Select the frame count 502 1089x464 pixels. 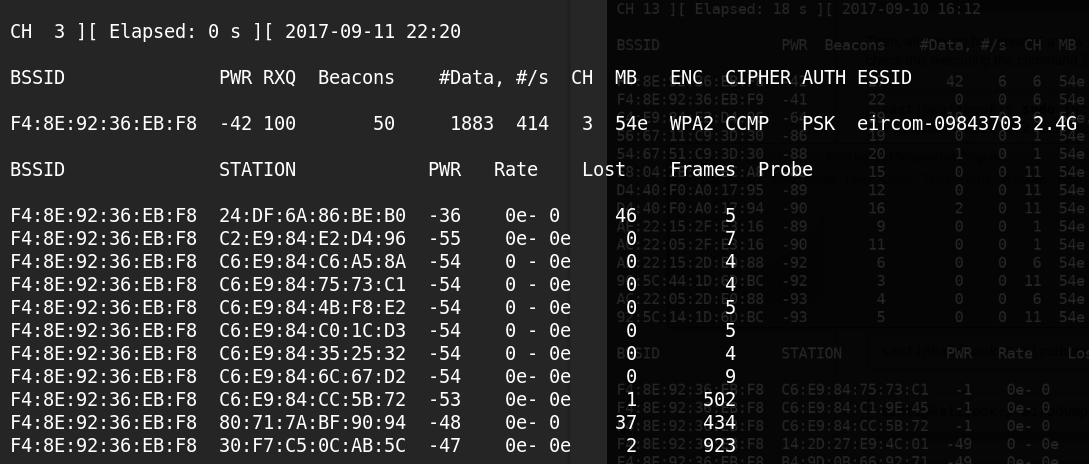click(719, 399)
